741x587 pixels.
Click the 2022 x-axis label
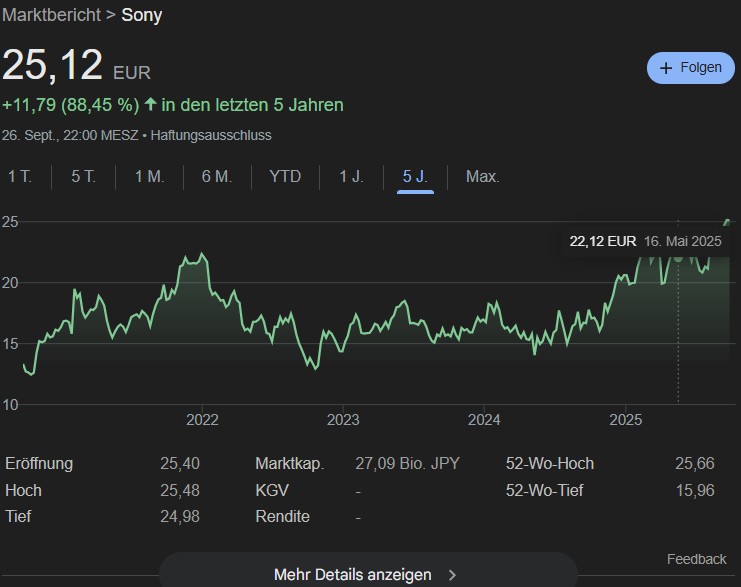[x=202, y=420]
